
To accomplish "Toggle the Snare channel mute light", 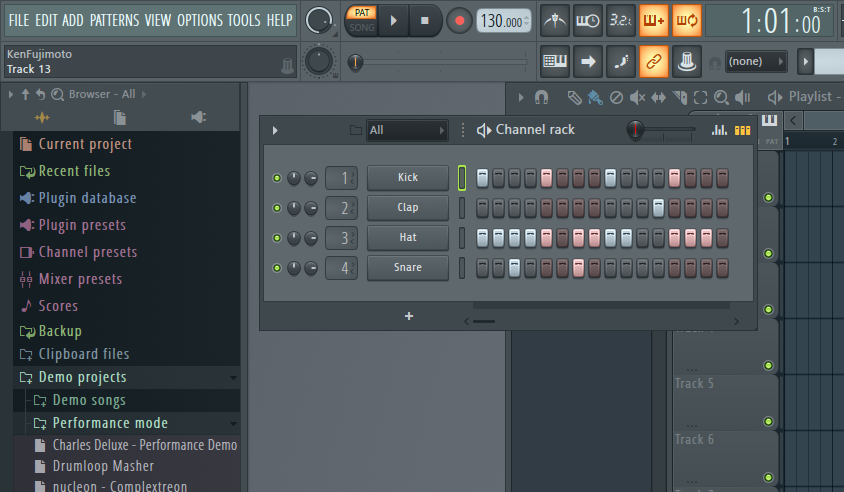I will [x=277, y=268].
